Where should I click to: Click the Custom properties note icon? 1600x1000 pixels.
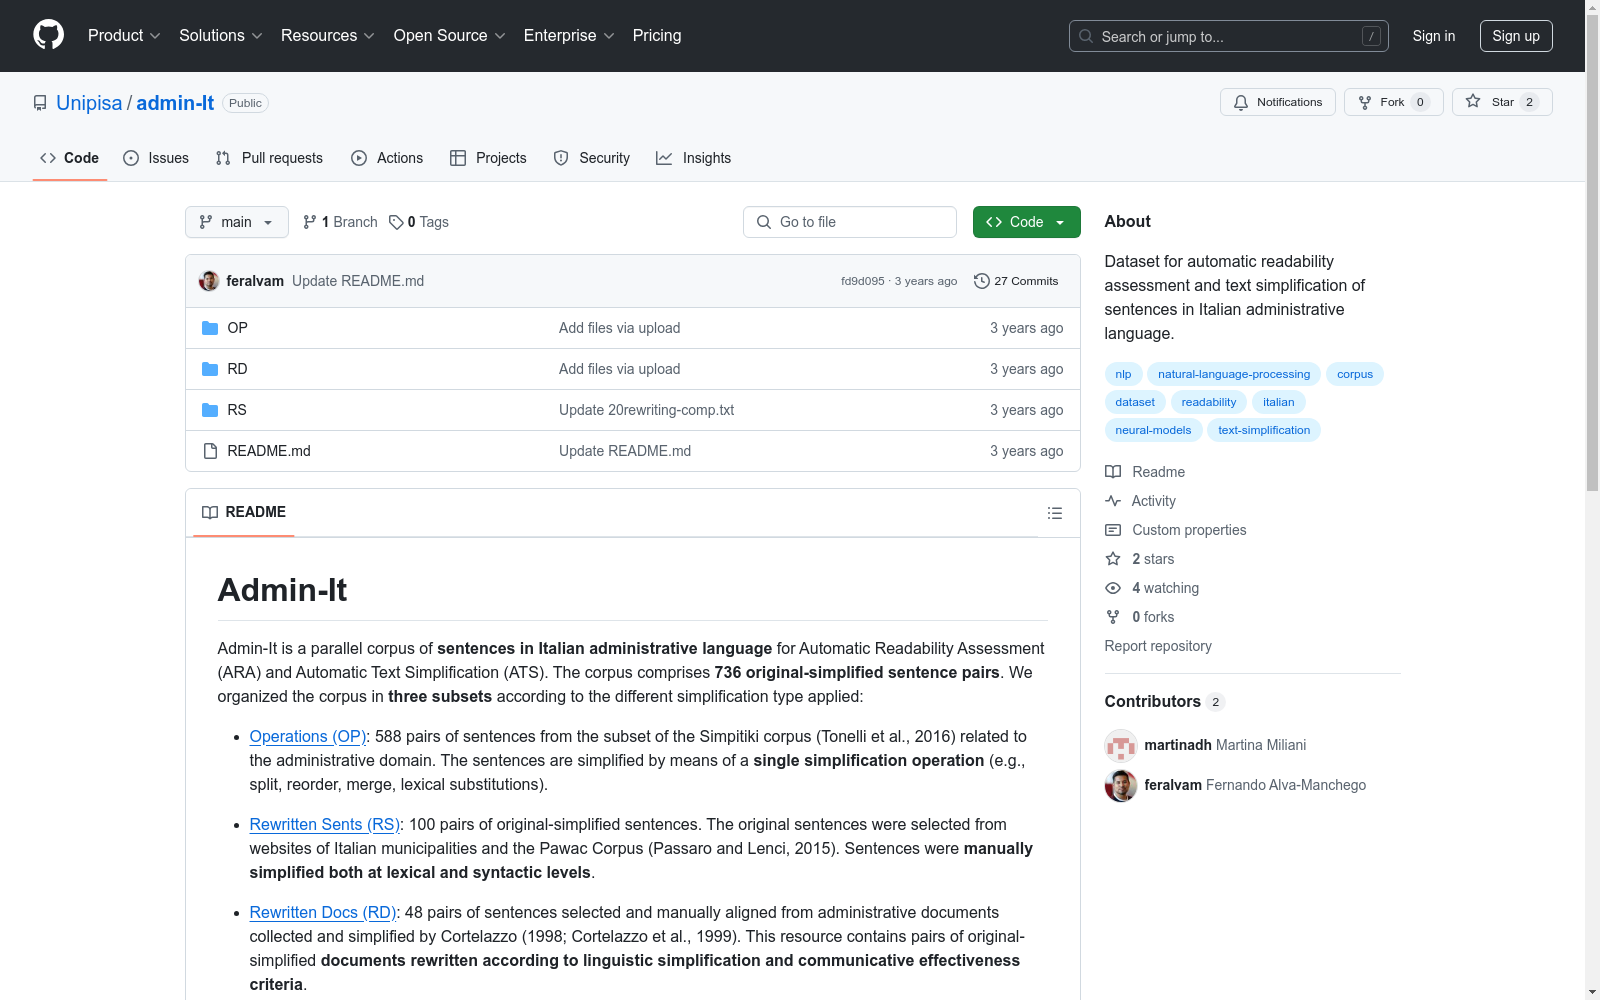coord(1113,530)
